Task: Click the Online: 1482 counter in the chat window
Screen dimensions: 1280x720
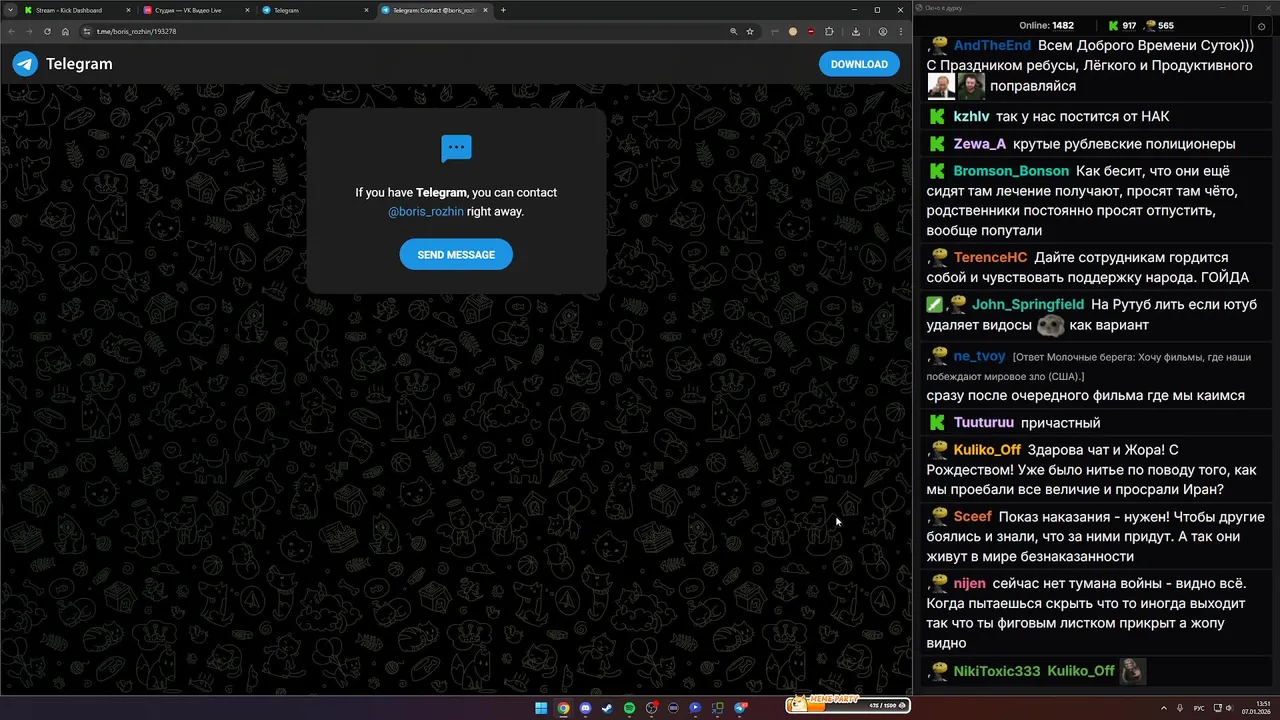Action: (x=1046, y=25)
